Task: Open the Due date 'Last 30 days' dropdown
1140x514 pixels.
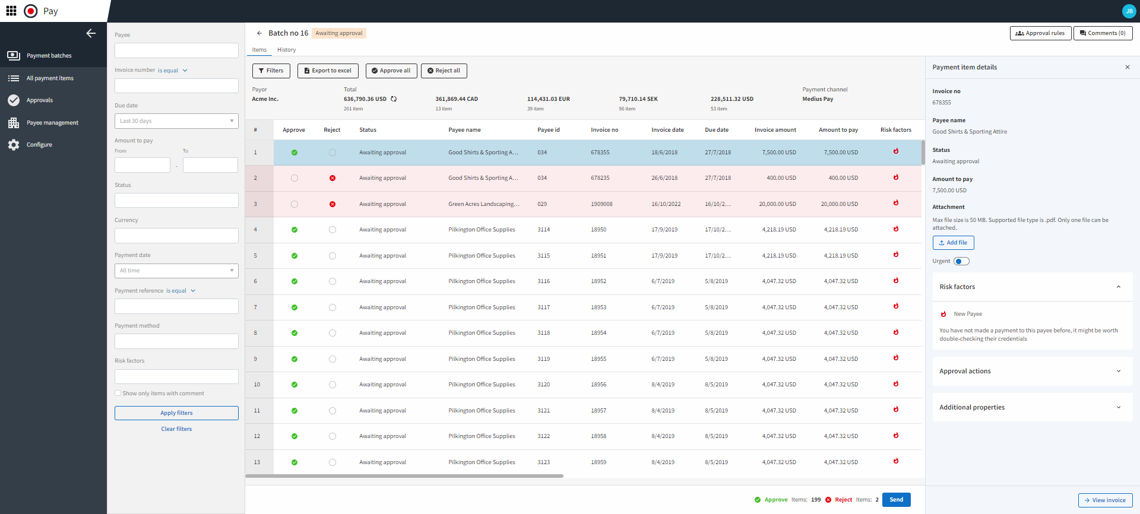Action: (176, 121)
